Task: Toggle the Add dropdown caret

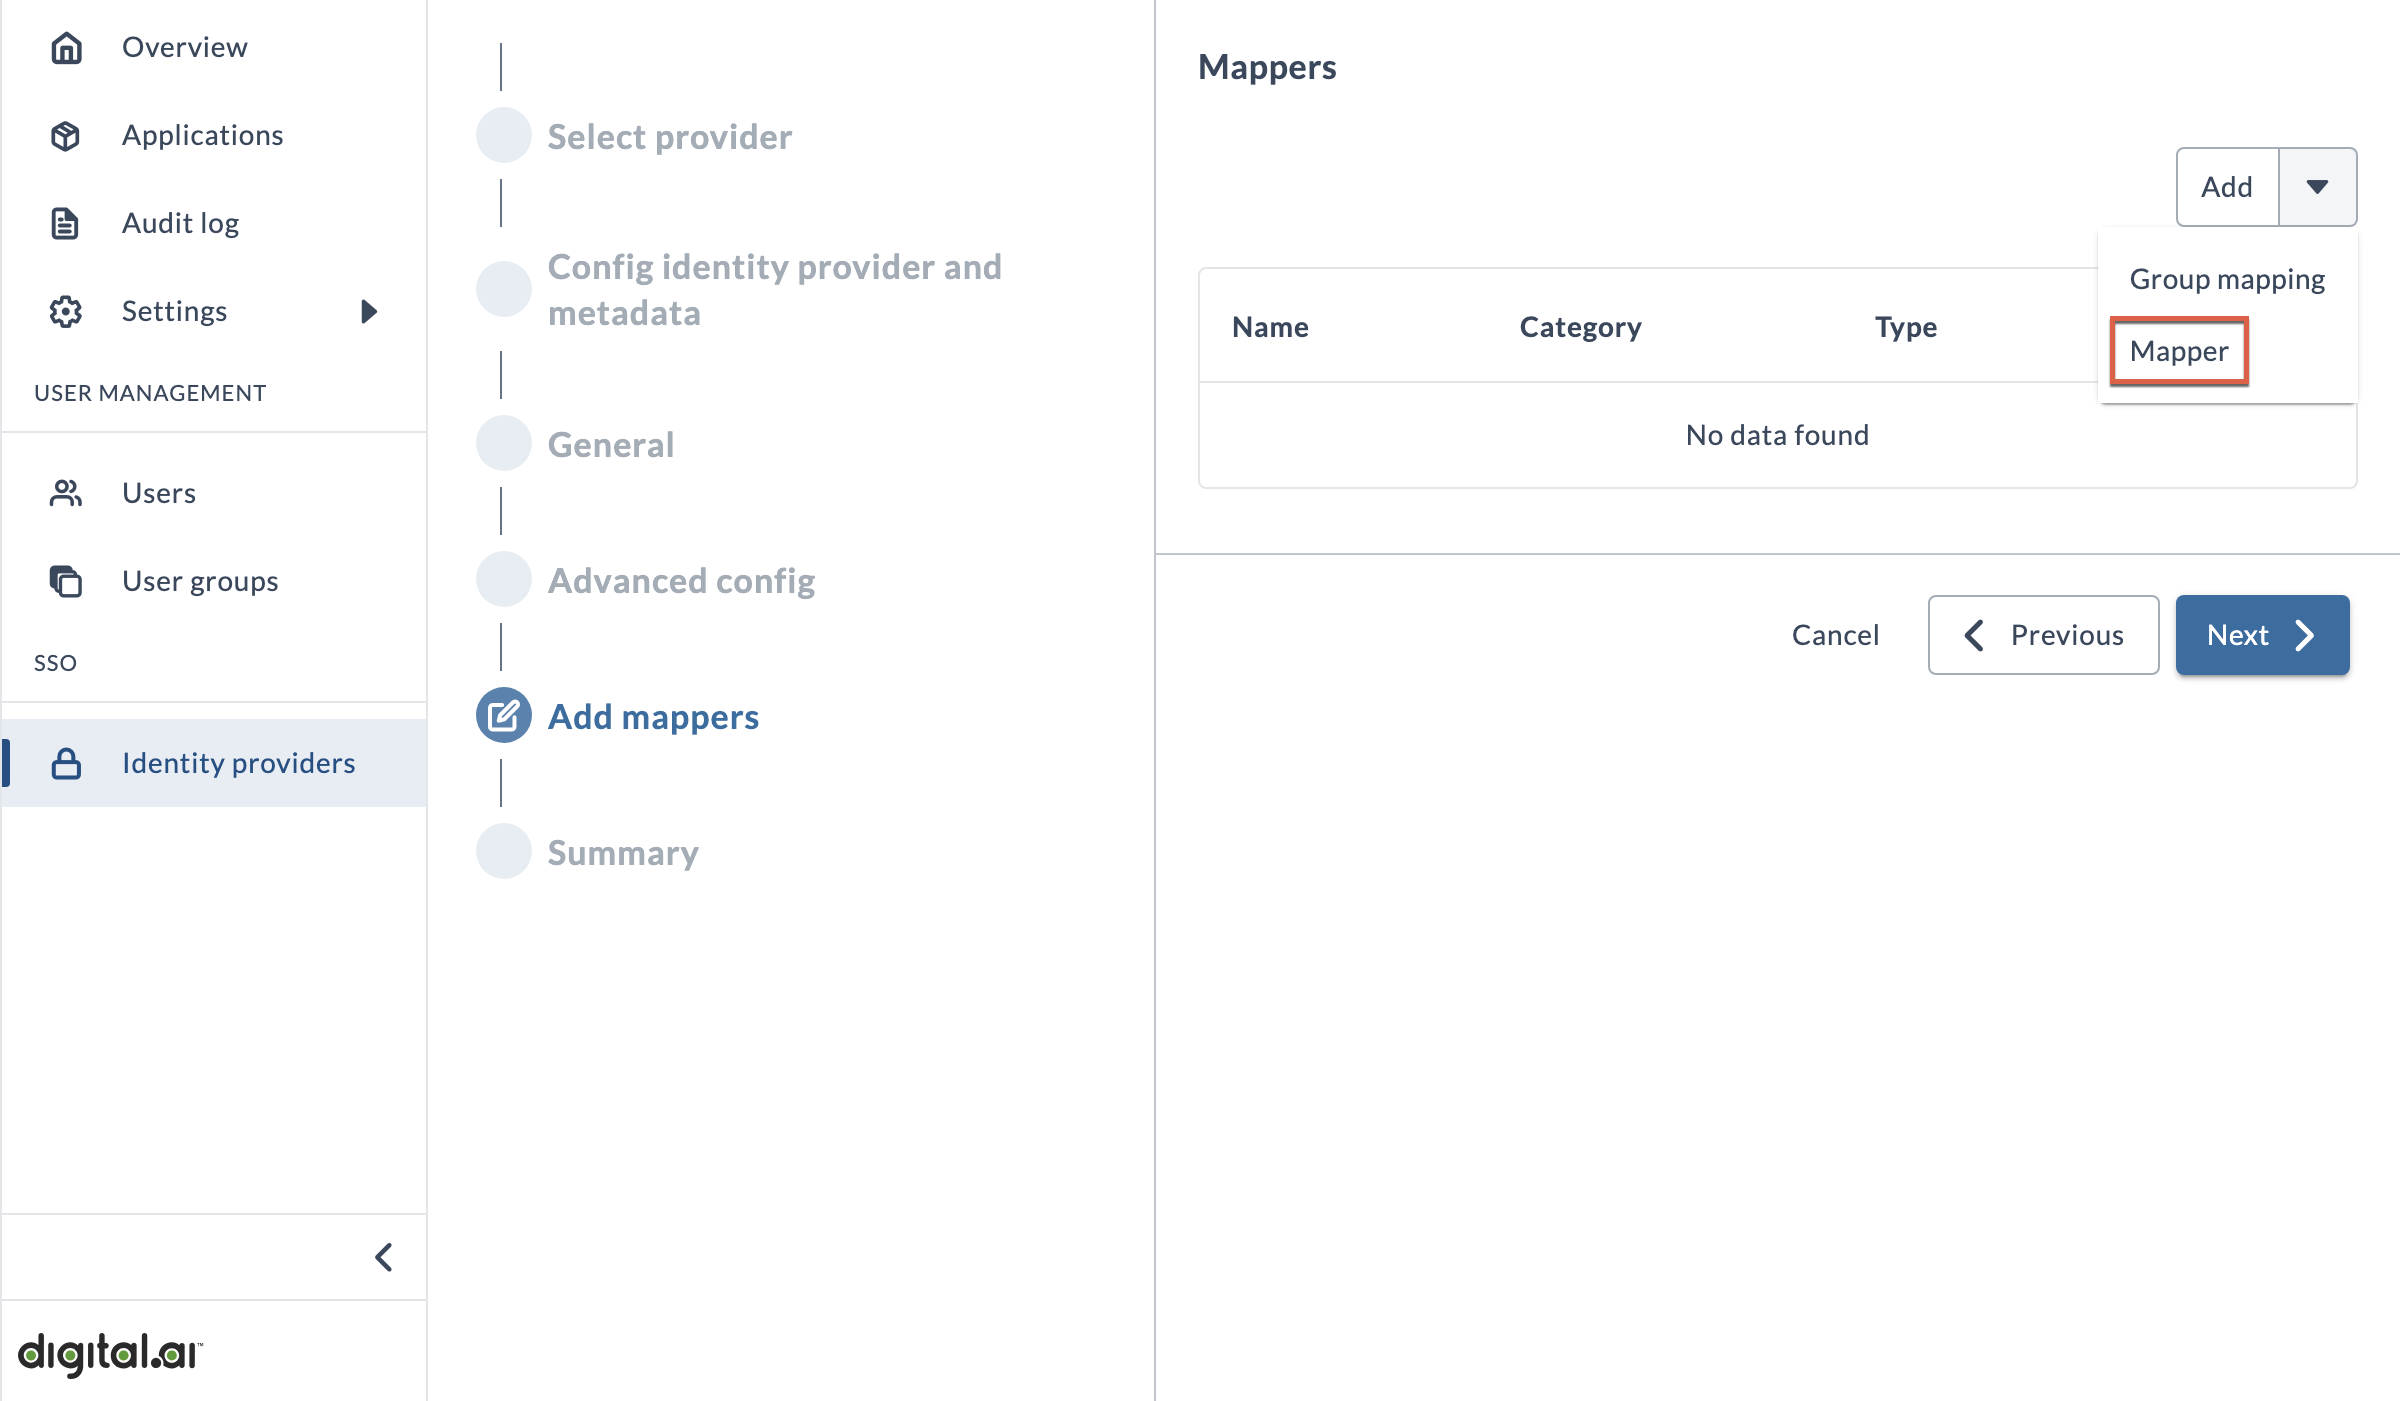Action: tap(2317, 187)
